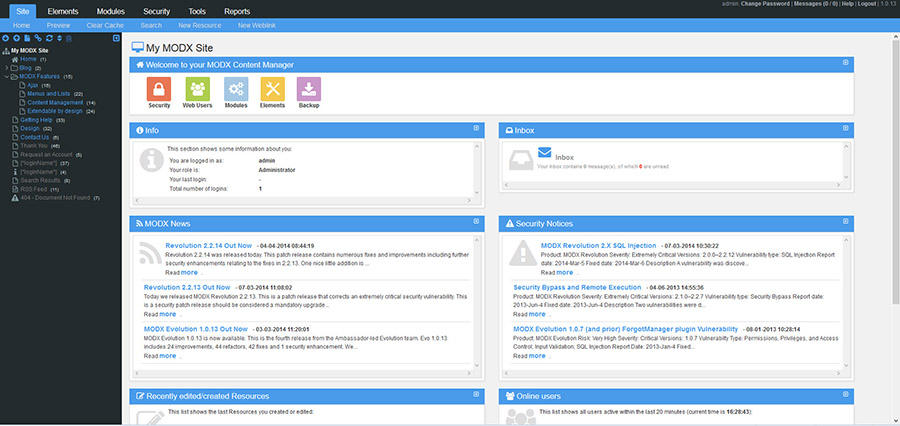Click the monitor icon next to My MODX Site heading
Image resolution: width=900 pixels, height=426 pixels.
tap(137, 48)
